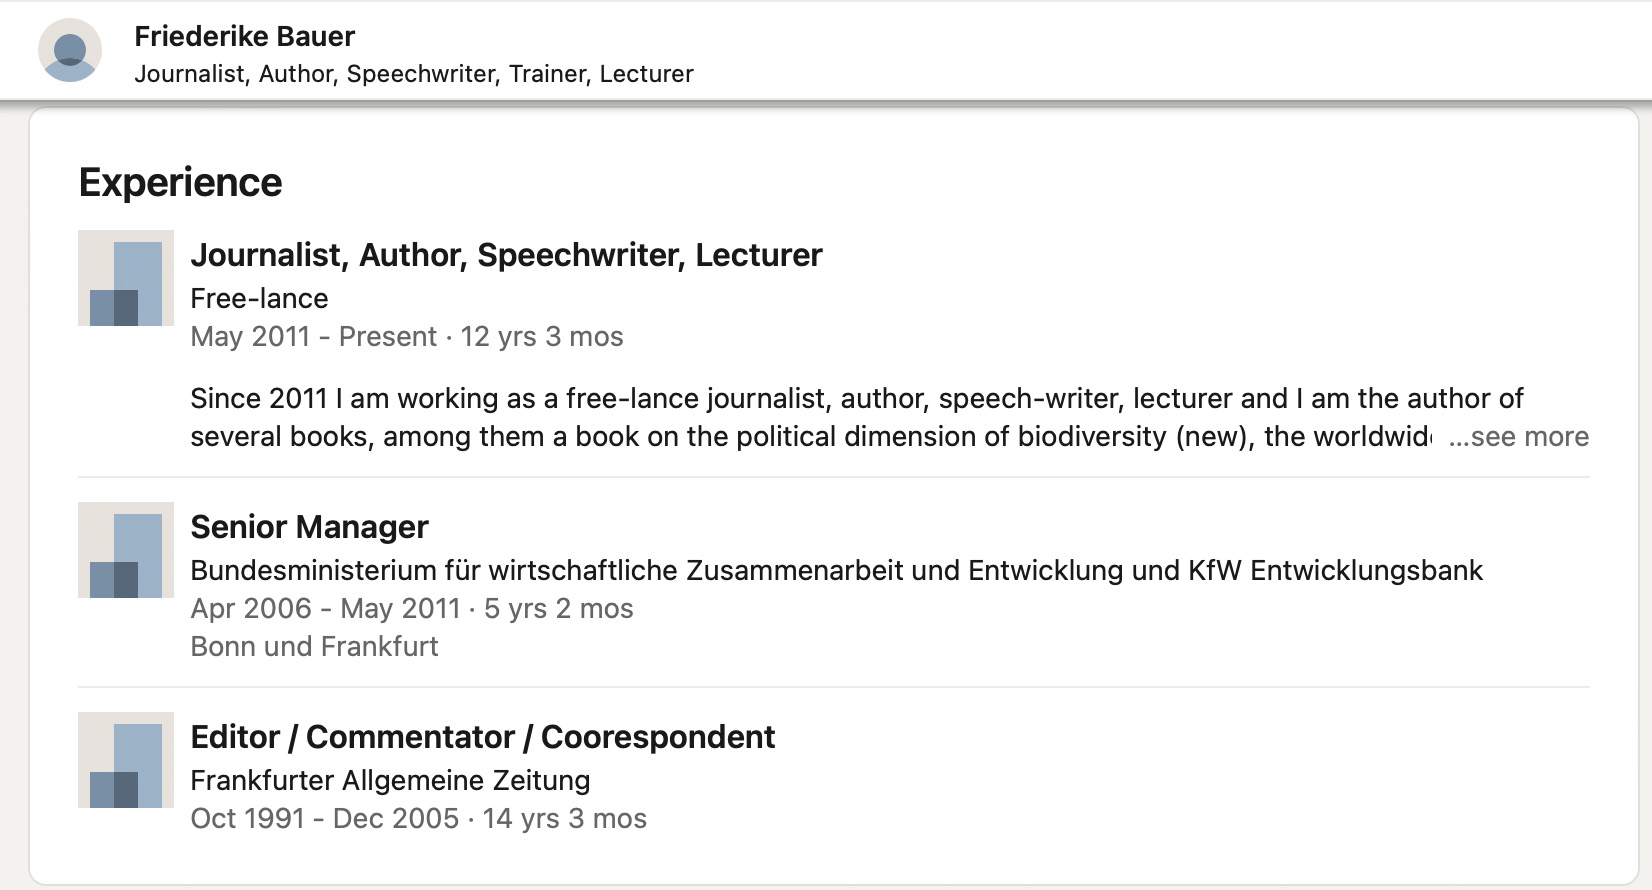Image resolution: width=1652 pixels, height=890 pixels.
Task: Open the Free-lance company logo icon
Action: pos(126,278)
